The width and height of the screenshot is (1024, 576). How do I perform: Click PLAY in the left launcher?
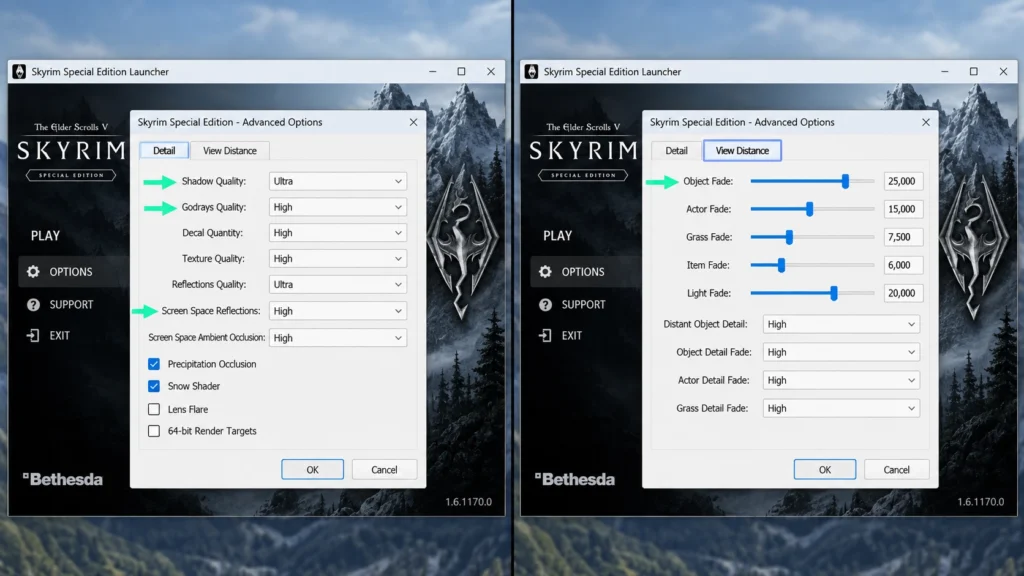45,236
